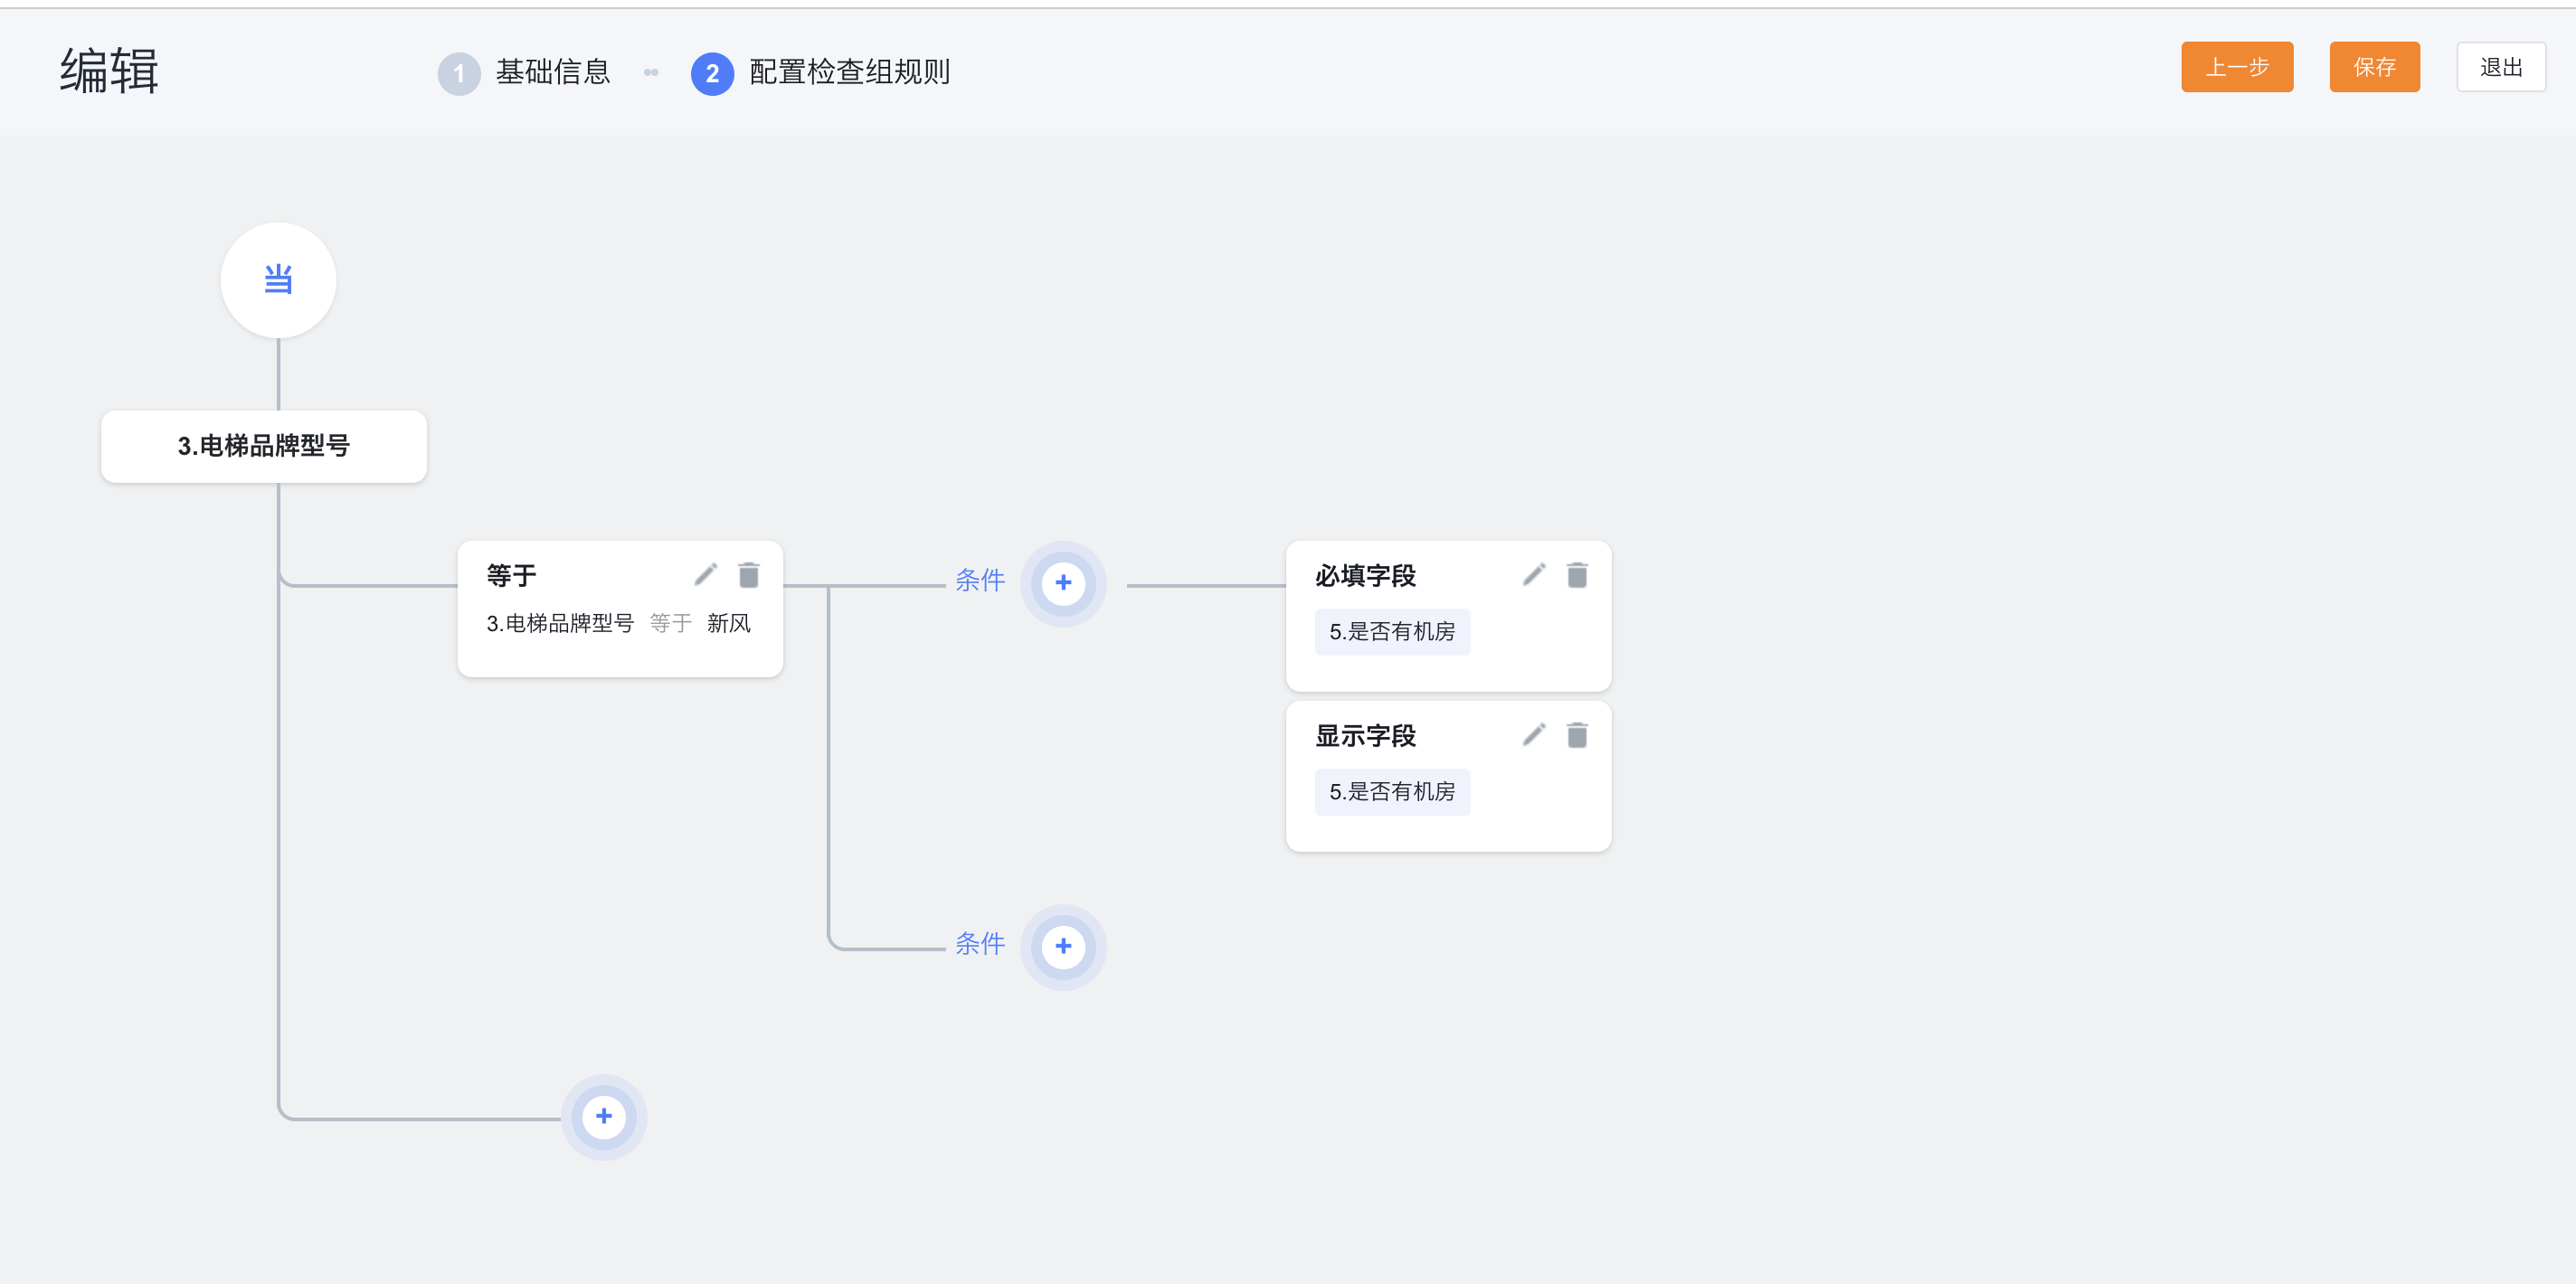Click the 当 start node circle

[x=278, y=280]
